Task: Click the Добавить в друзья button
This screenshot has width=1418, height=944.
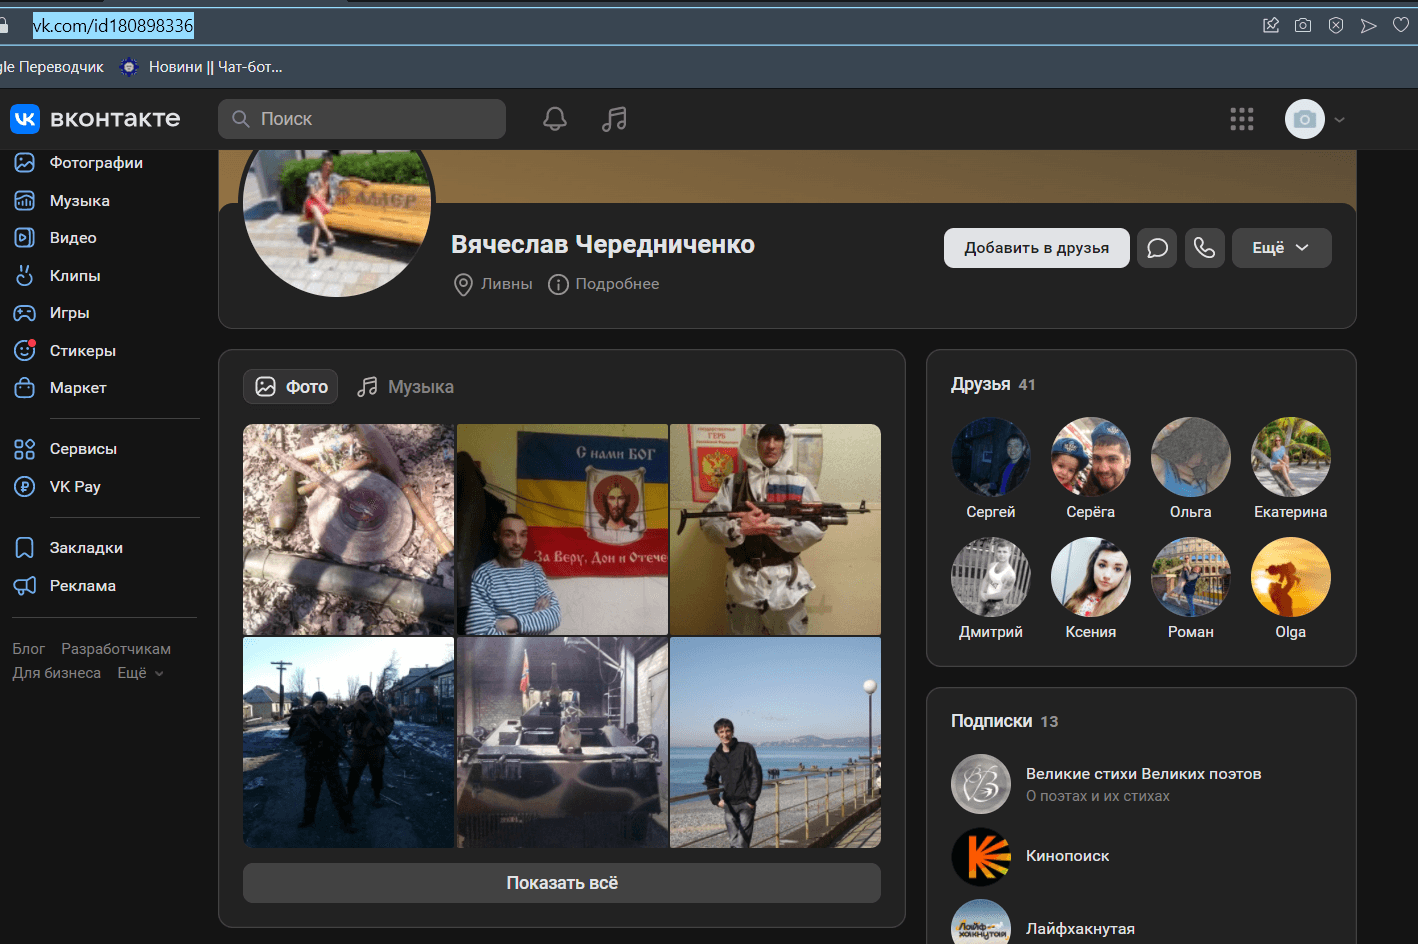Action: pyautogui.click(x=1036, y=248)
